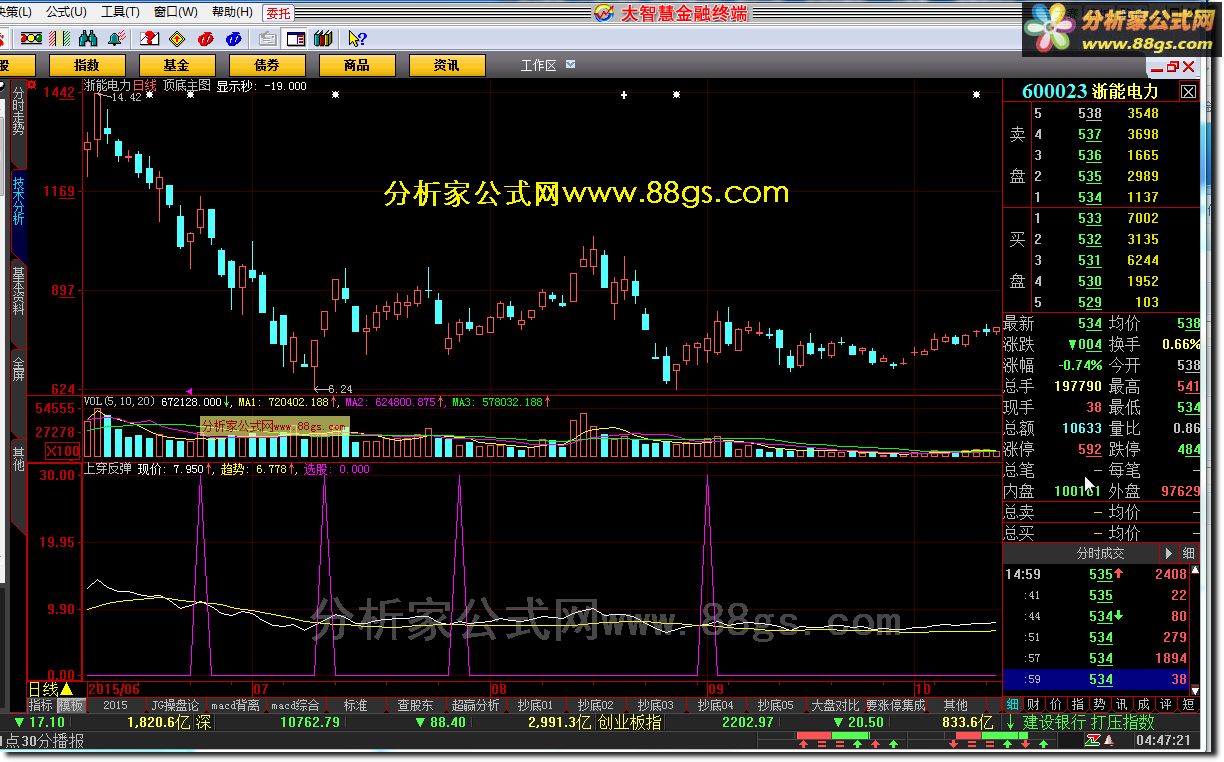Select the macd背离 template tab
The height and width of the screenshot is (762, 1224).
[x=236, y=705]
